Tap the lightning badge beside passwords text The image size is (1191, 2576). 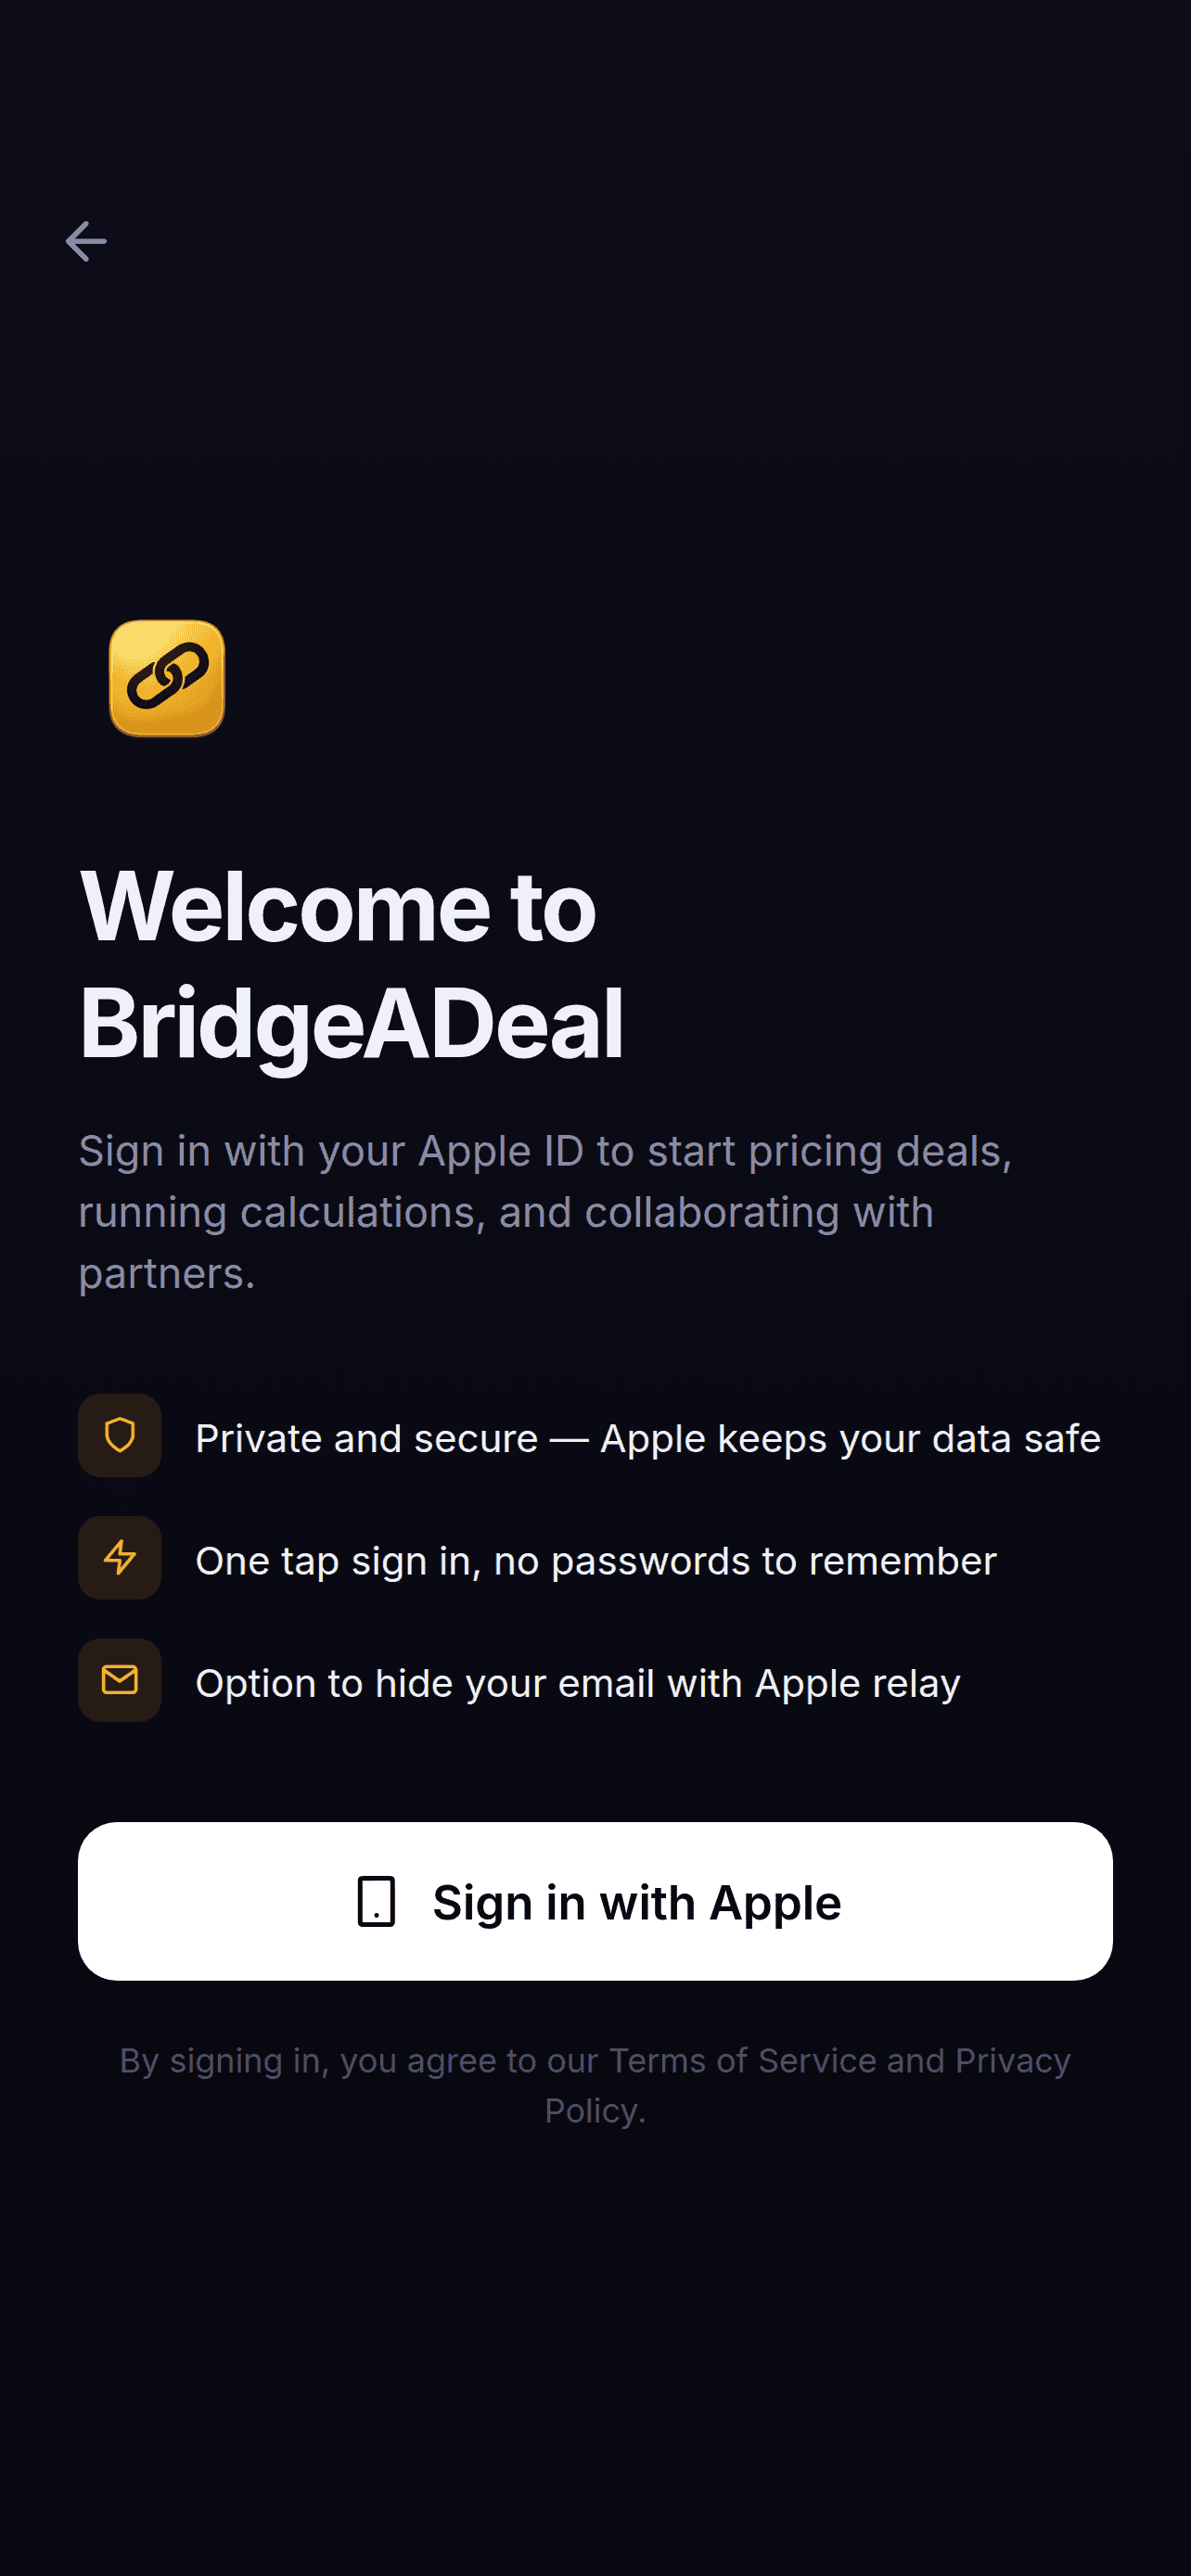coord(119,1558)
